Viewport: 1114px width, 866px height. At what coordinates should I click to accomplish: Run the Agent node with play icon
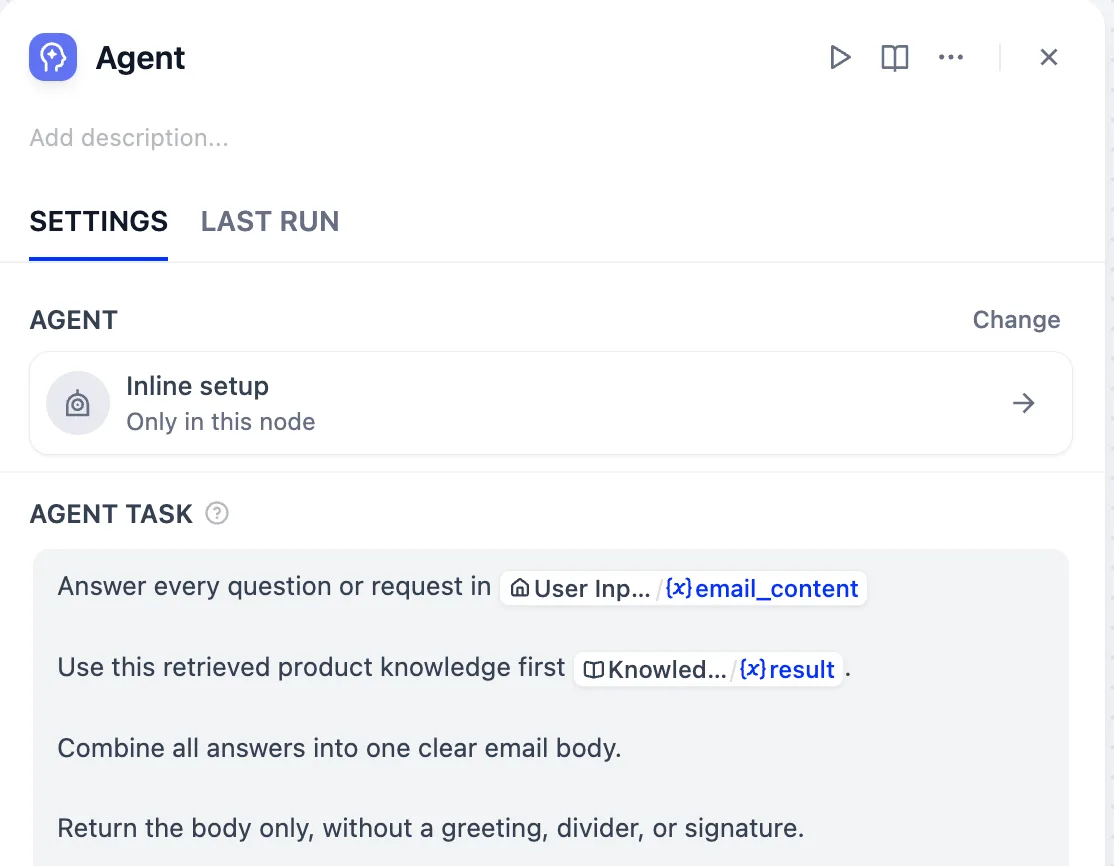point(840,58)
